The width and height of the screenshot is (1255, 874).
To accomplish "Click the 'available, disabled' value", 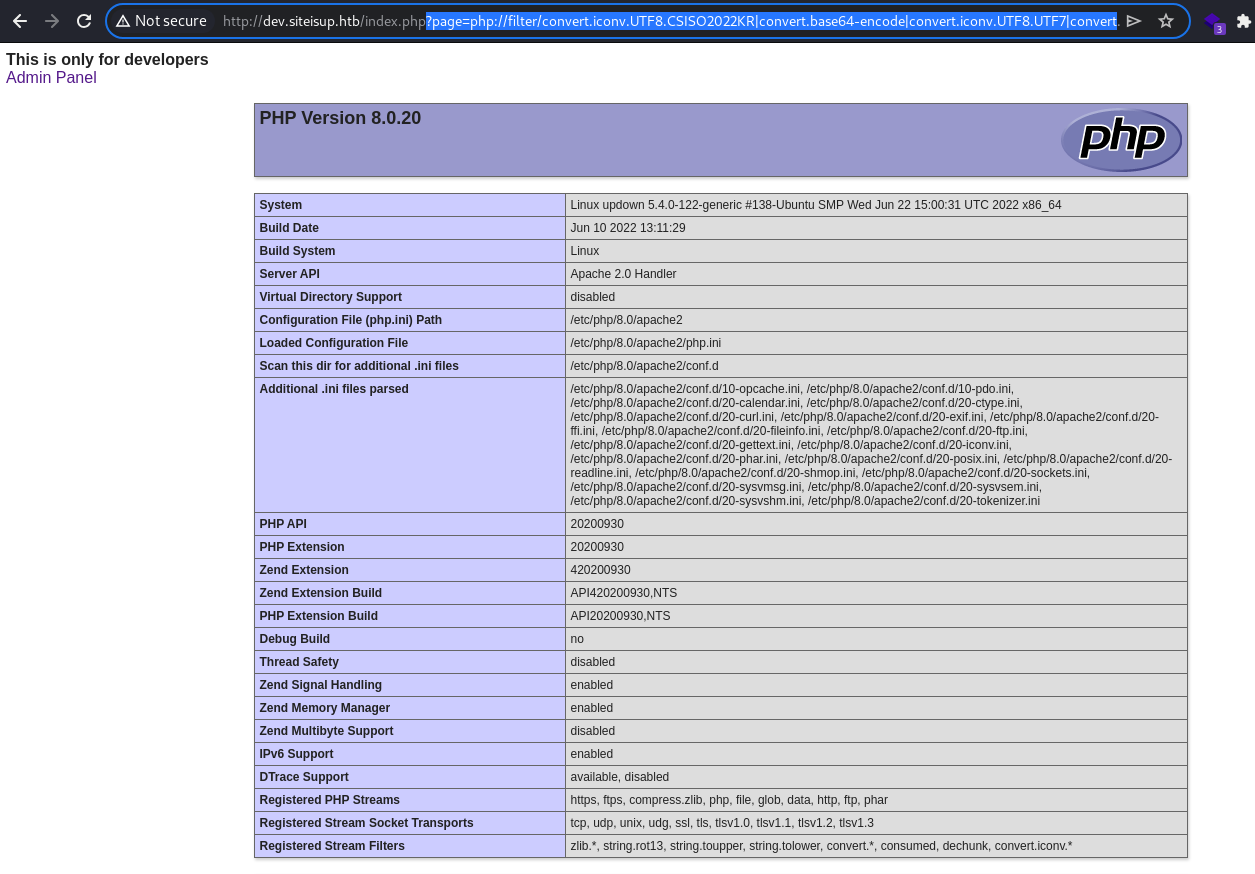I will point(620,777).
